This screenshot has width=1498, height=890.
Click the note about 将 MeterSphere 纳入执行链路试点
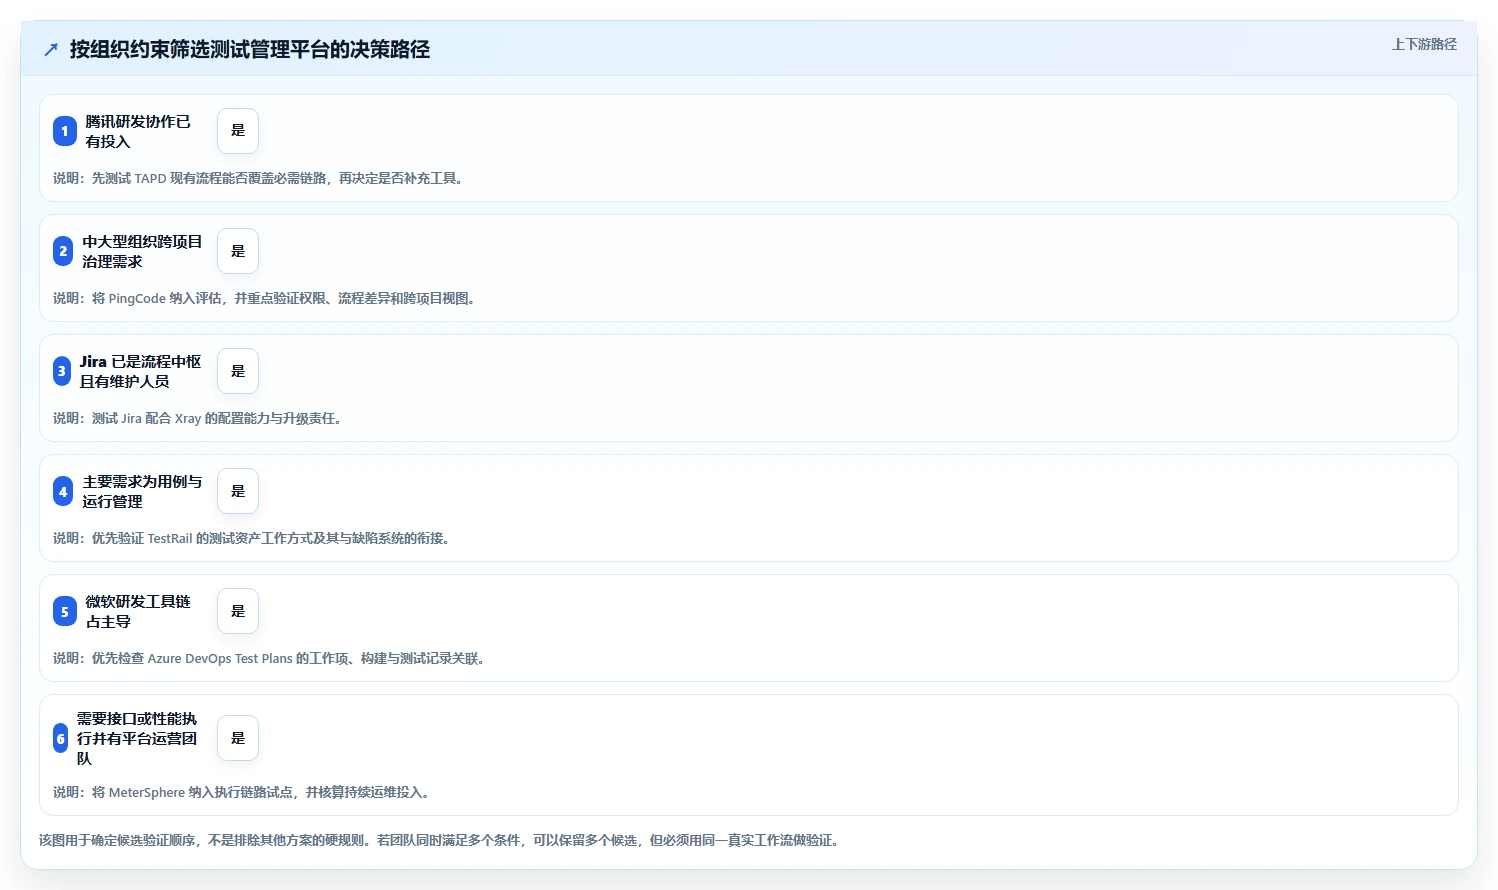[x=243, y=792]
